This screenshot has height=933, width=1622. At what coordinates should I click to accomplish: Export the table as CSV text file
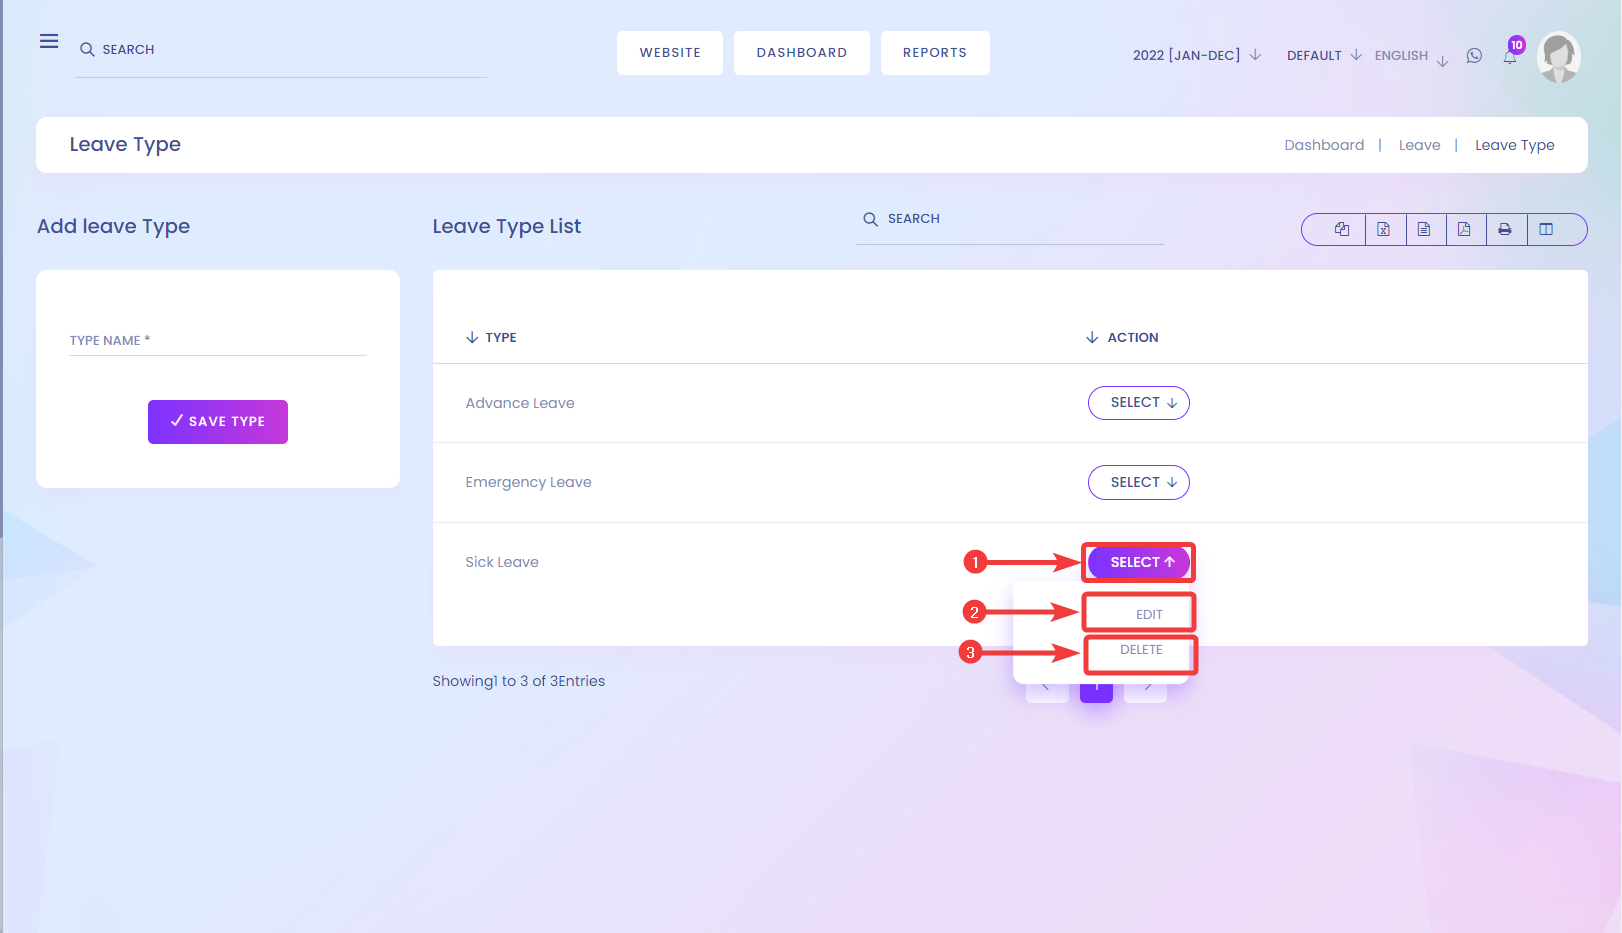[1425, 229]
